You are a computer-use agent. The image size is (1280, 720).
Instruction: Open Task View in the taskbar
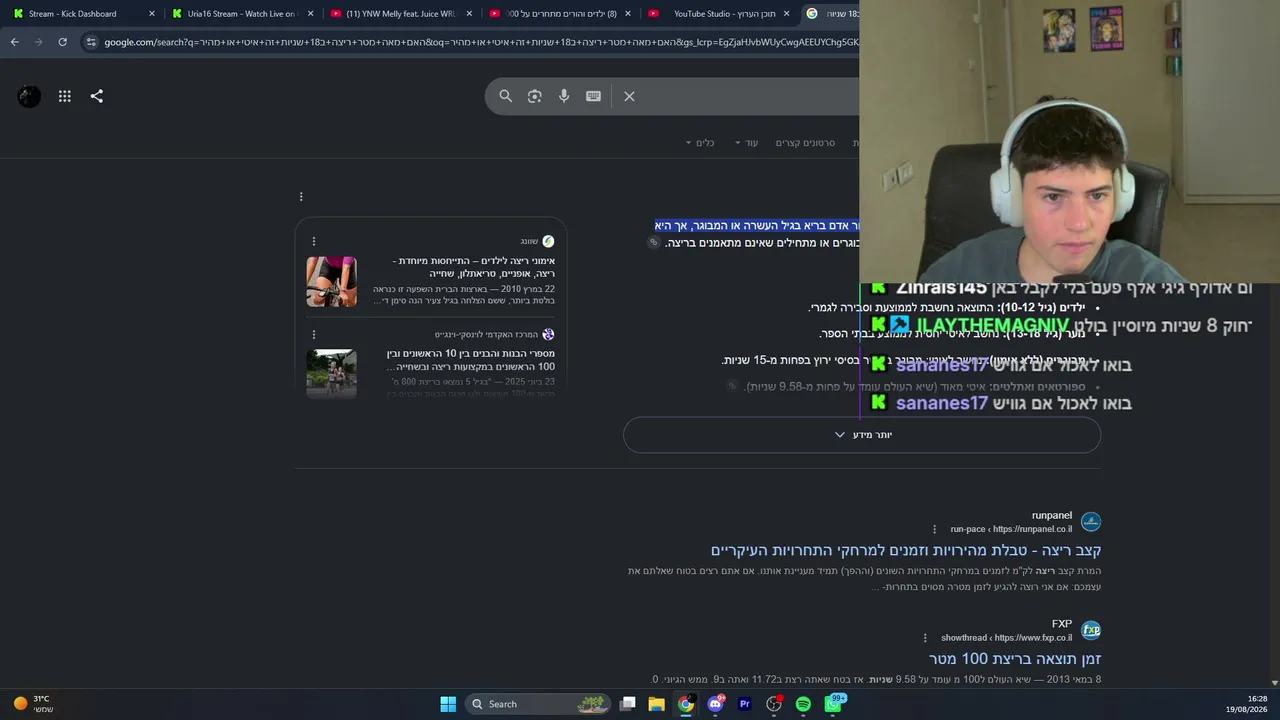[x=628, y=704]
